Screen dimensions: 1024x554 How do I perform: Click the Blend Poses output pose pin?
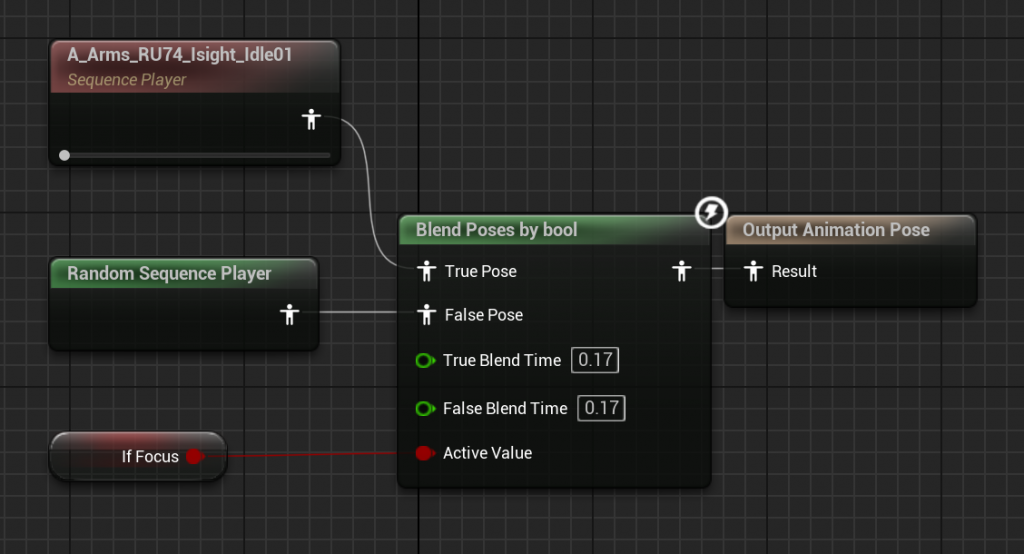682,270
